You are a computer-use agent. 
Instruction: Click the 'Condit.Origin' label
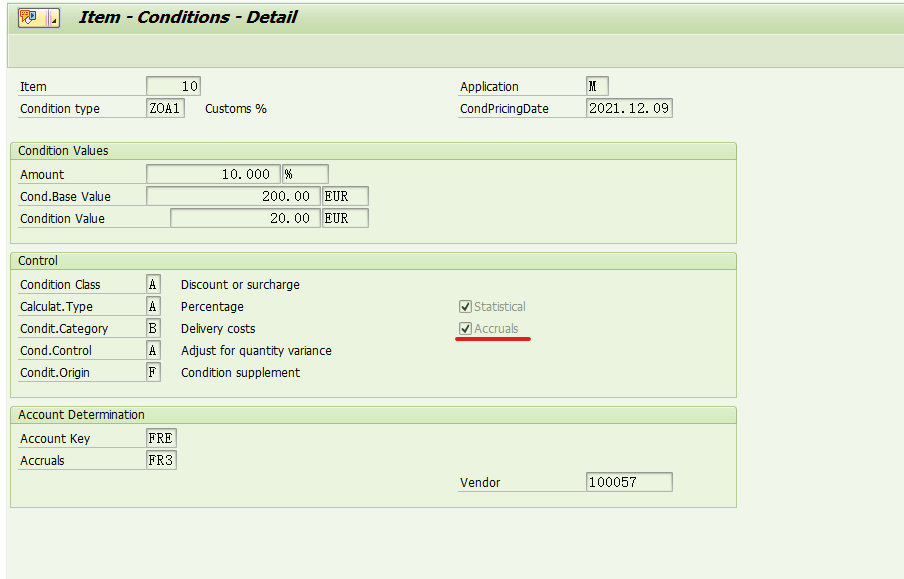(x=55, y=373)
